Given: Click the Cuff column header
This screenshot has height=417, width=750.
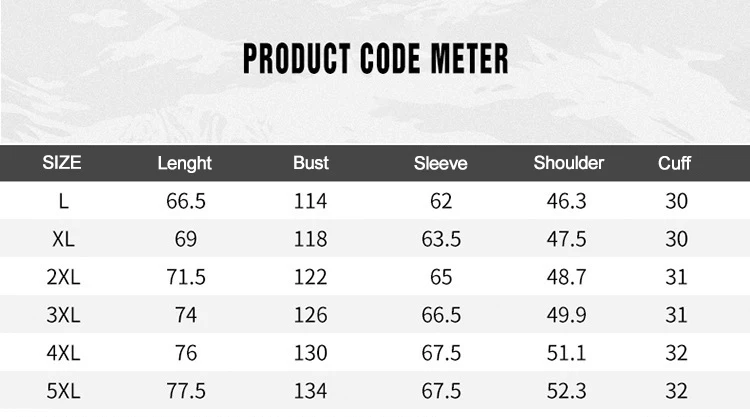Looking at the screenshot, I should click(x=674, y=163).
